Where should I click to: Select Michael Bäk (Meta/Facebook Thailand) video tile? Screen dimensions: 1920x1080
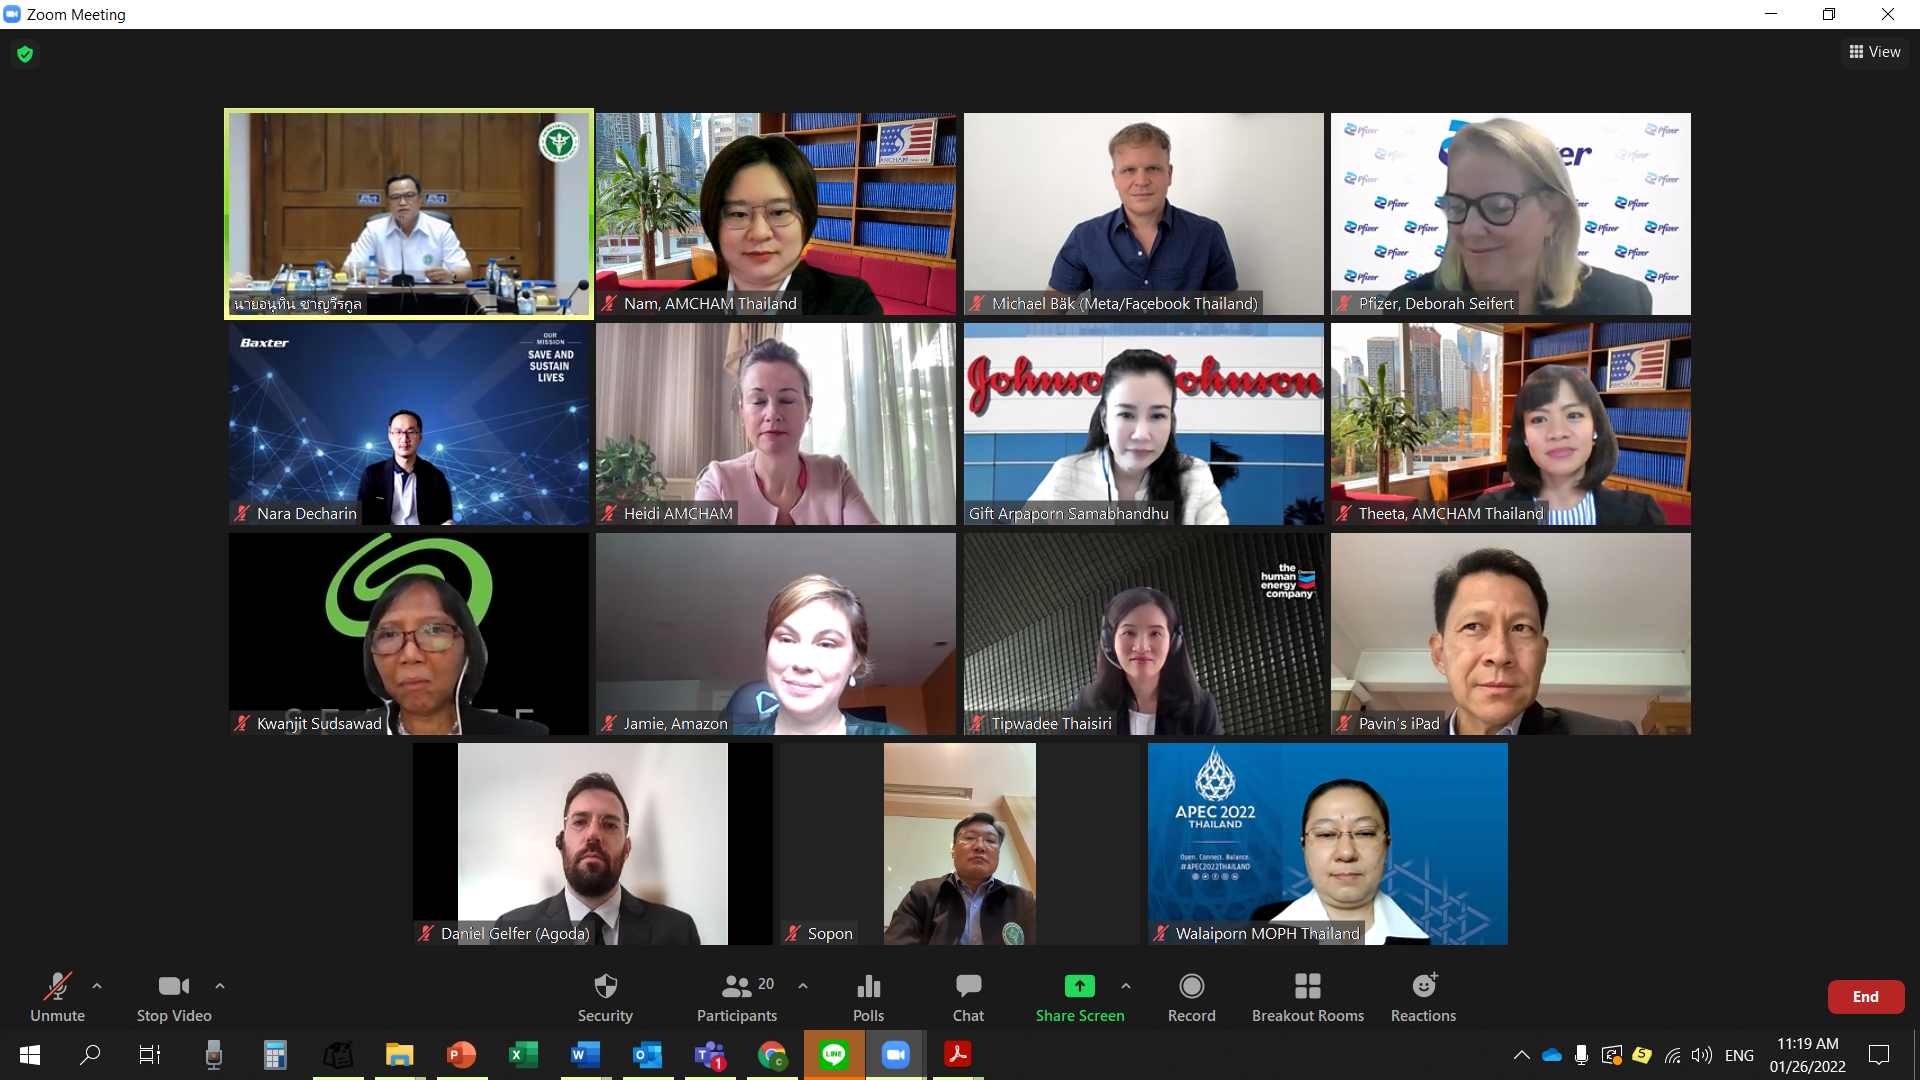click(x=1144, y=214)
